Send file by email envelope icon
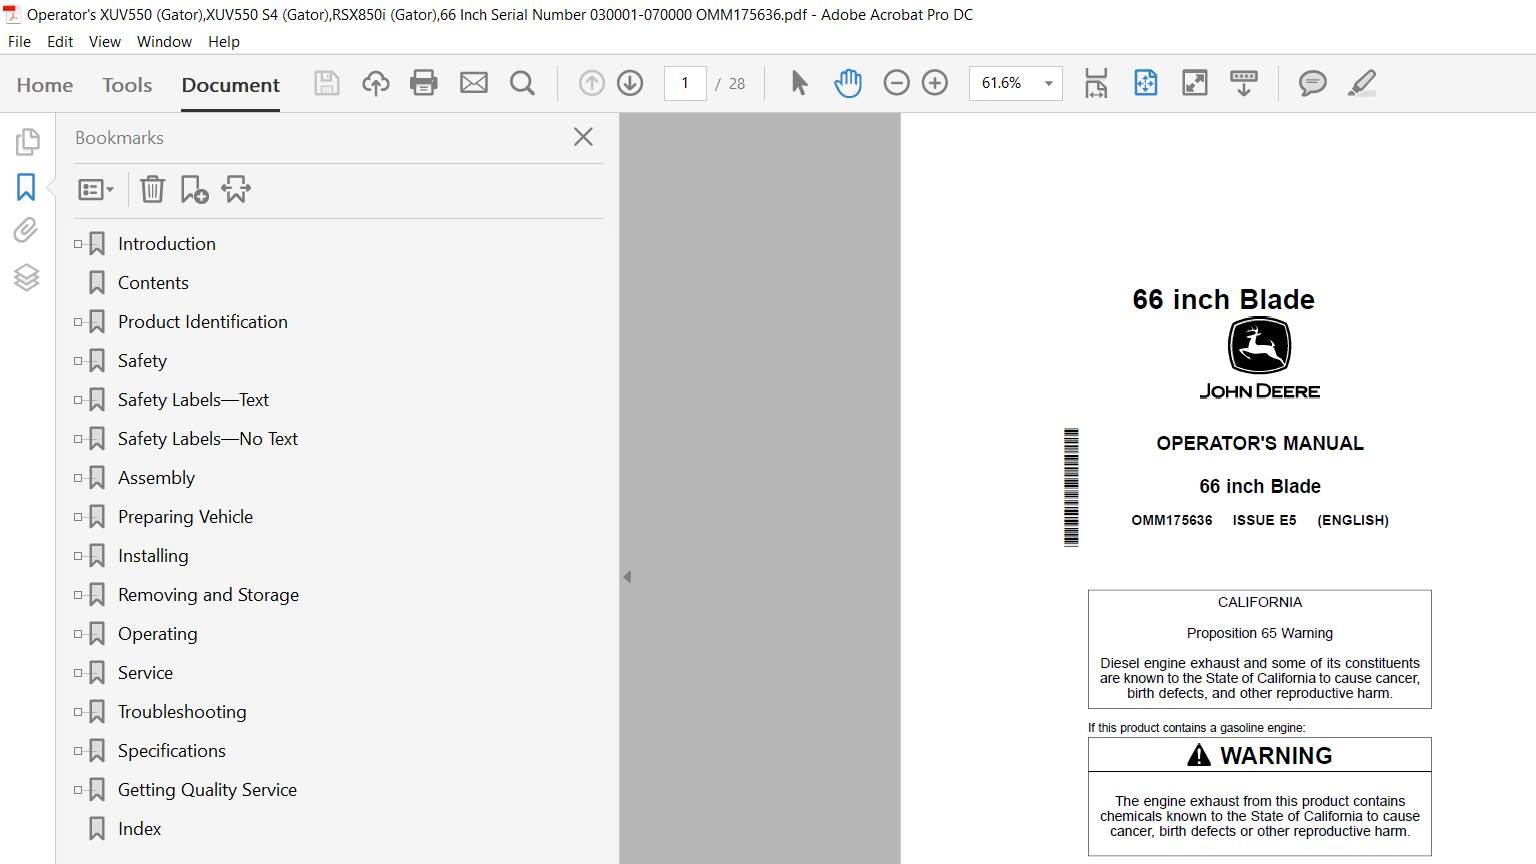The height and width of the screenshot is (864, 1536). pos(474,83)
